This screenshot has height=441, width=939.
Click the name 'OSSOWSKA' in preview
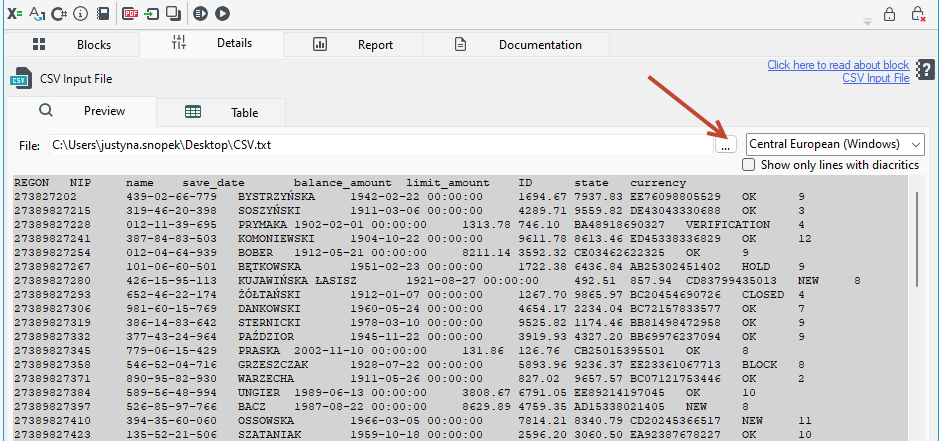pyautogui.click(x=265, y=420)
